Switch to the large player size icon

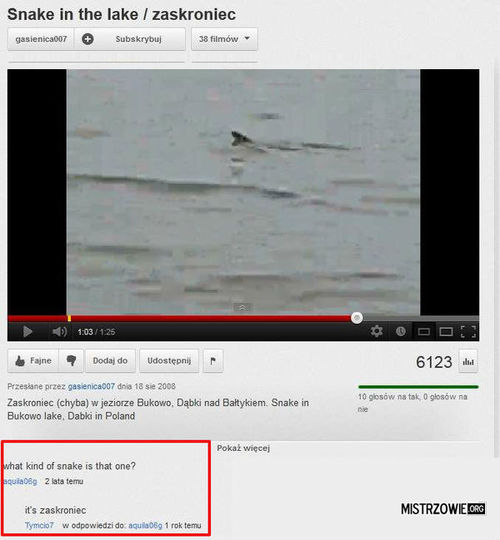coord(446,332)
